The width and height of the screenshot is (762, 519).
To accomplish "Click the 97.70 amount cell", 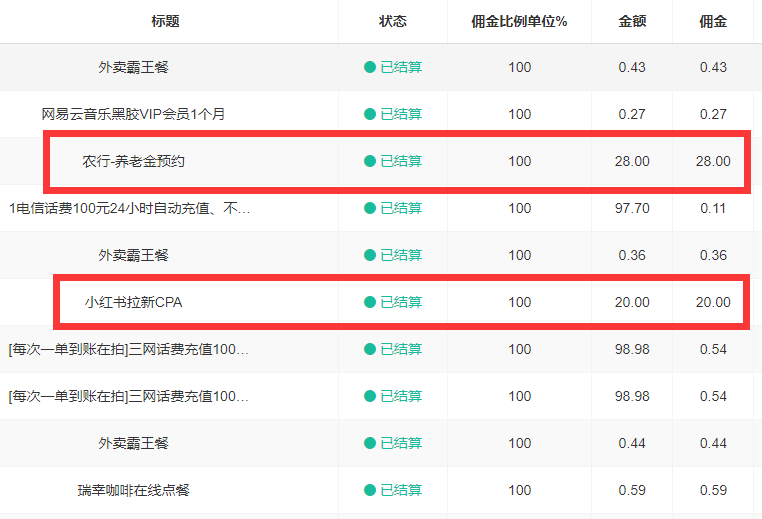I will point(632,208).
